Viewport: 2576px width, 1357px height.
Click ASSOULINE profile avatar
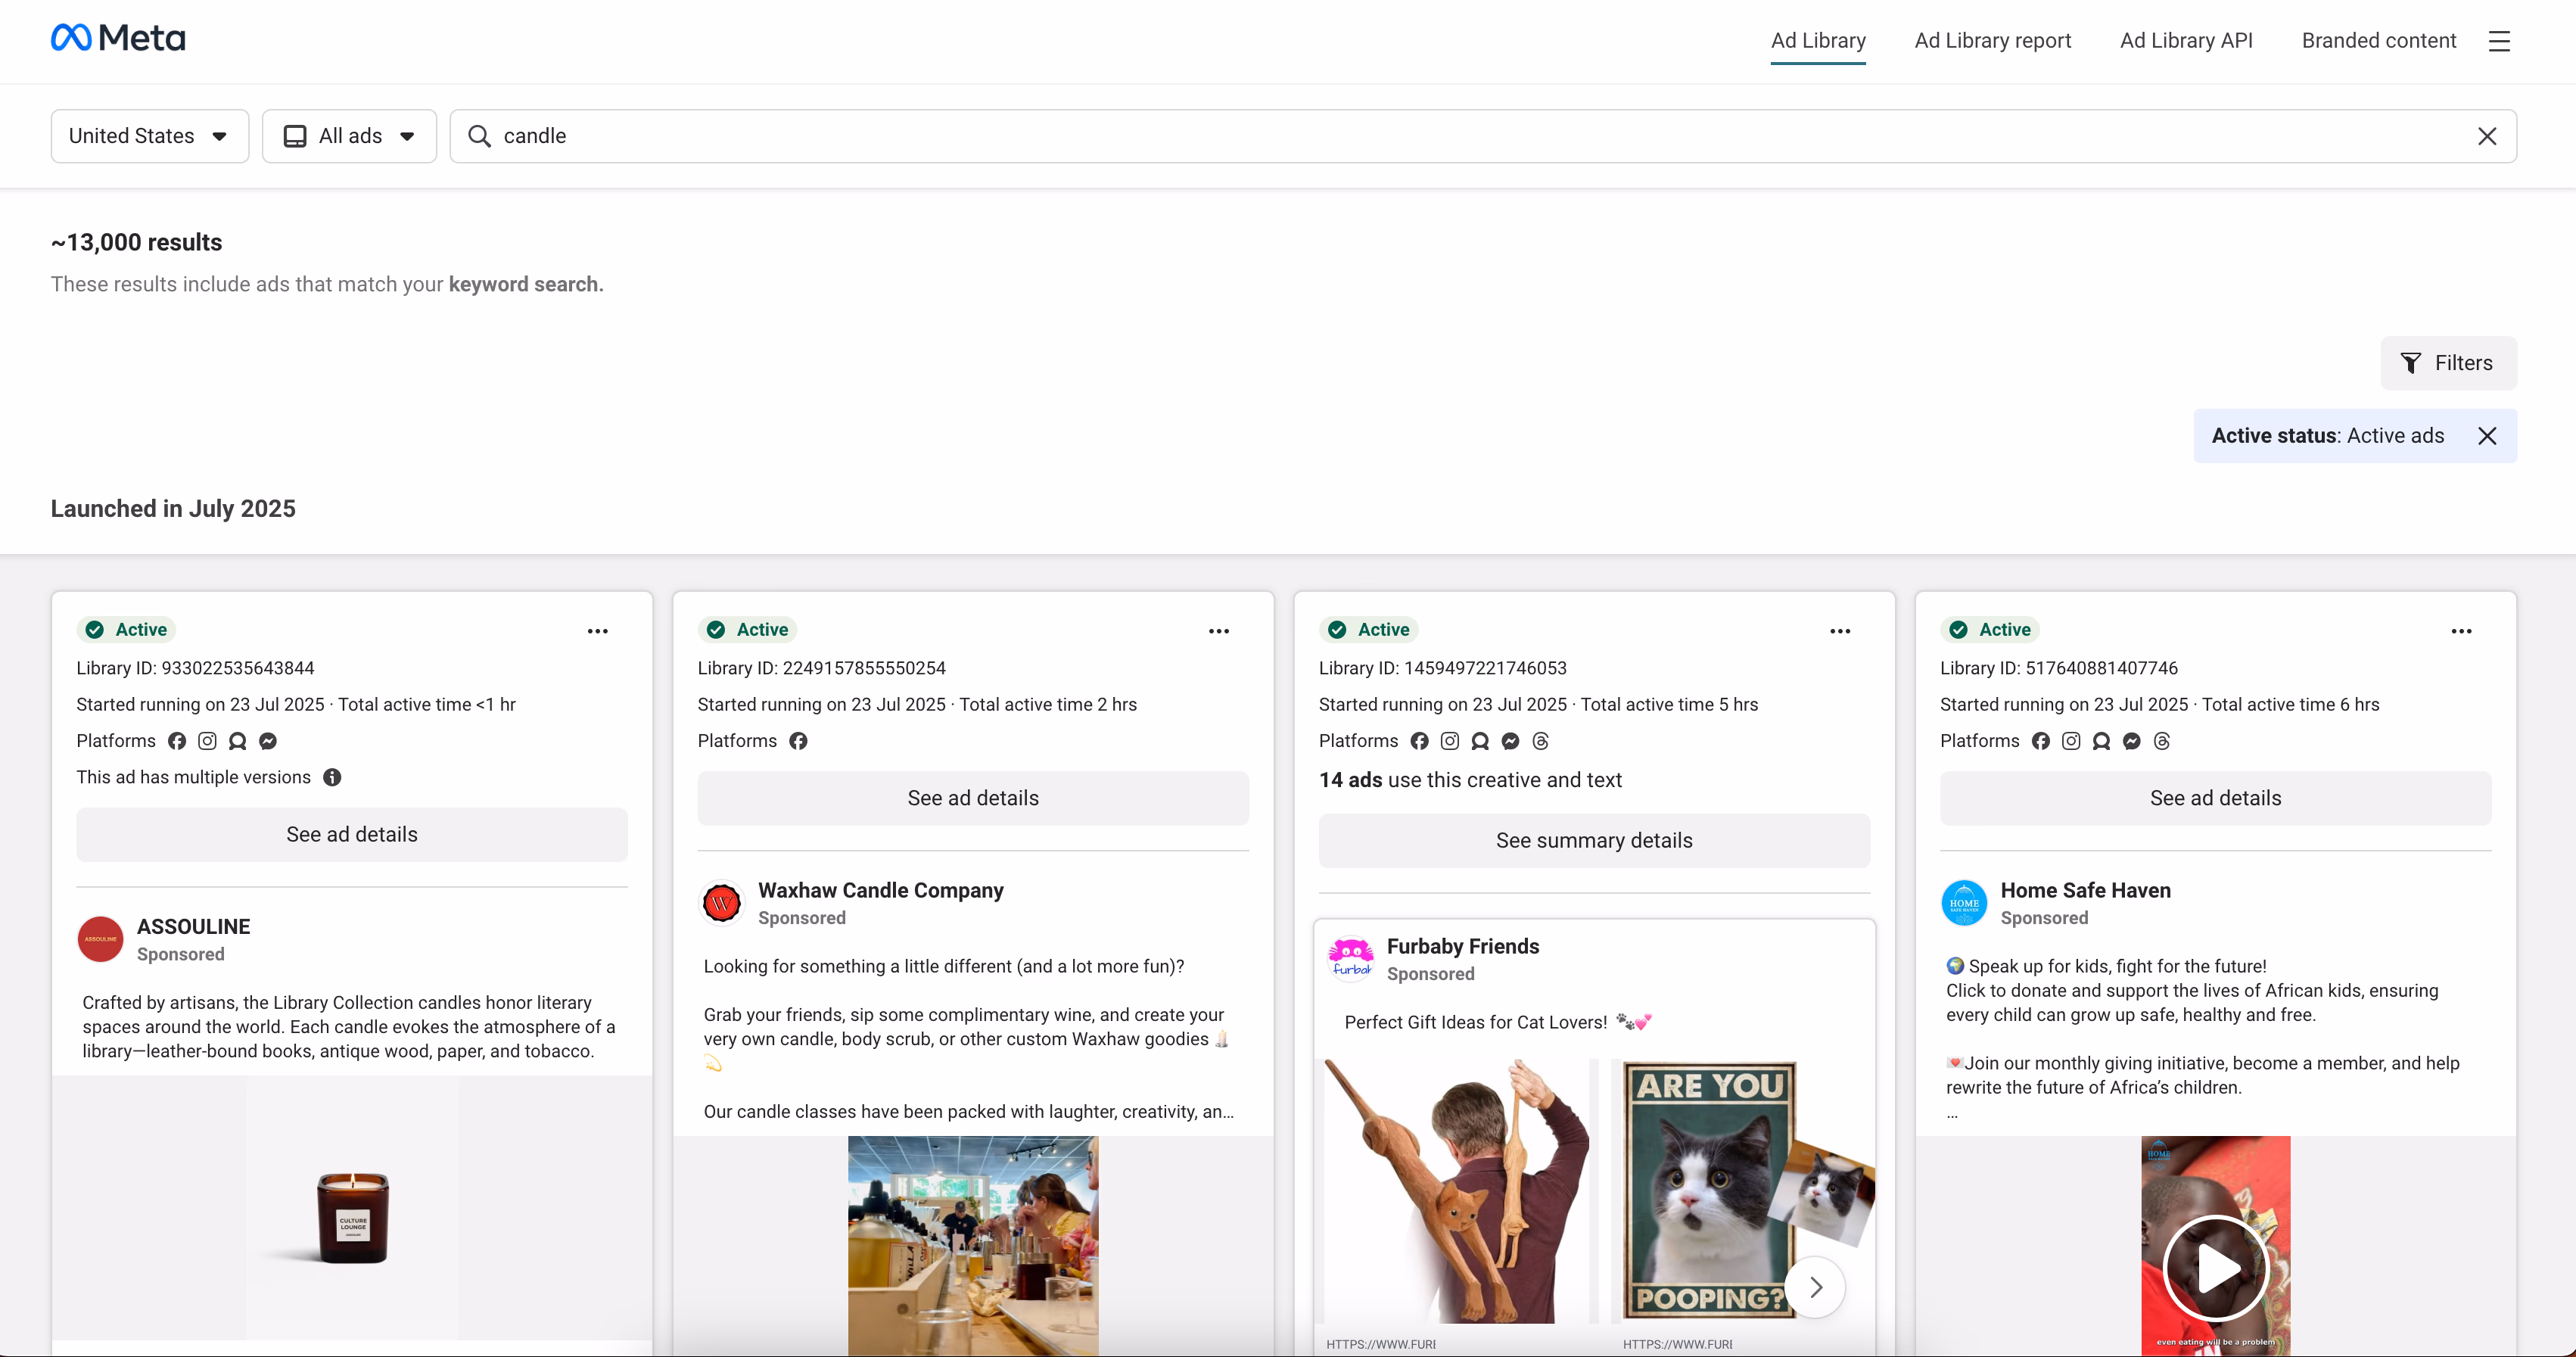pos(100,939)
